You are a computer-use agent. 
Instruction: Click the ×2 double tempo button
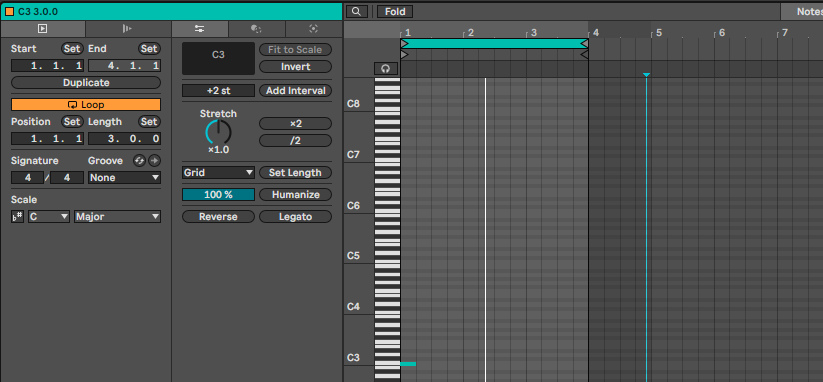(x=296, y=123)
